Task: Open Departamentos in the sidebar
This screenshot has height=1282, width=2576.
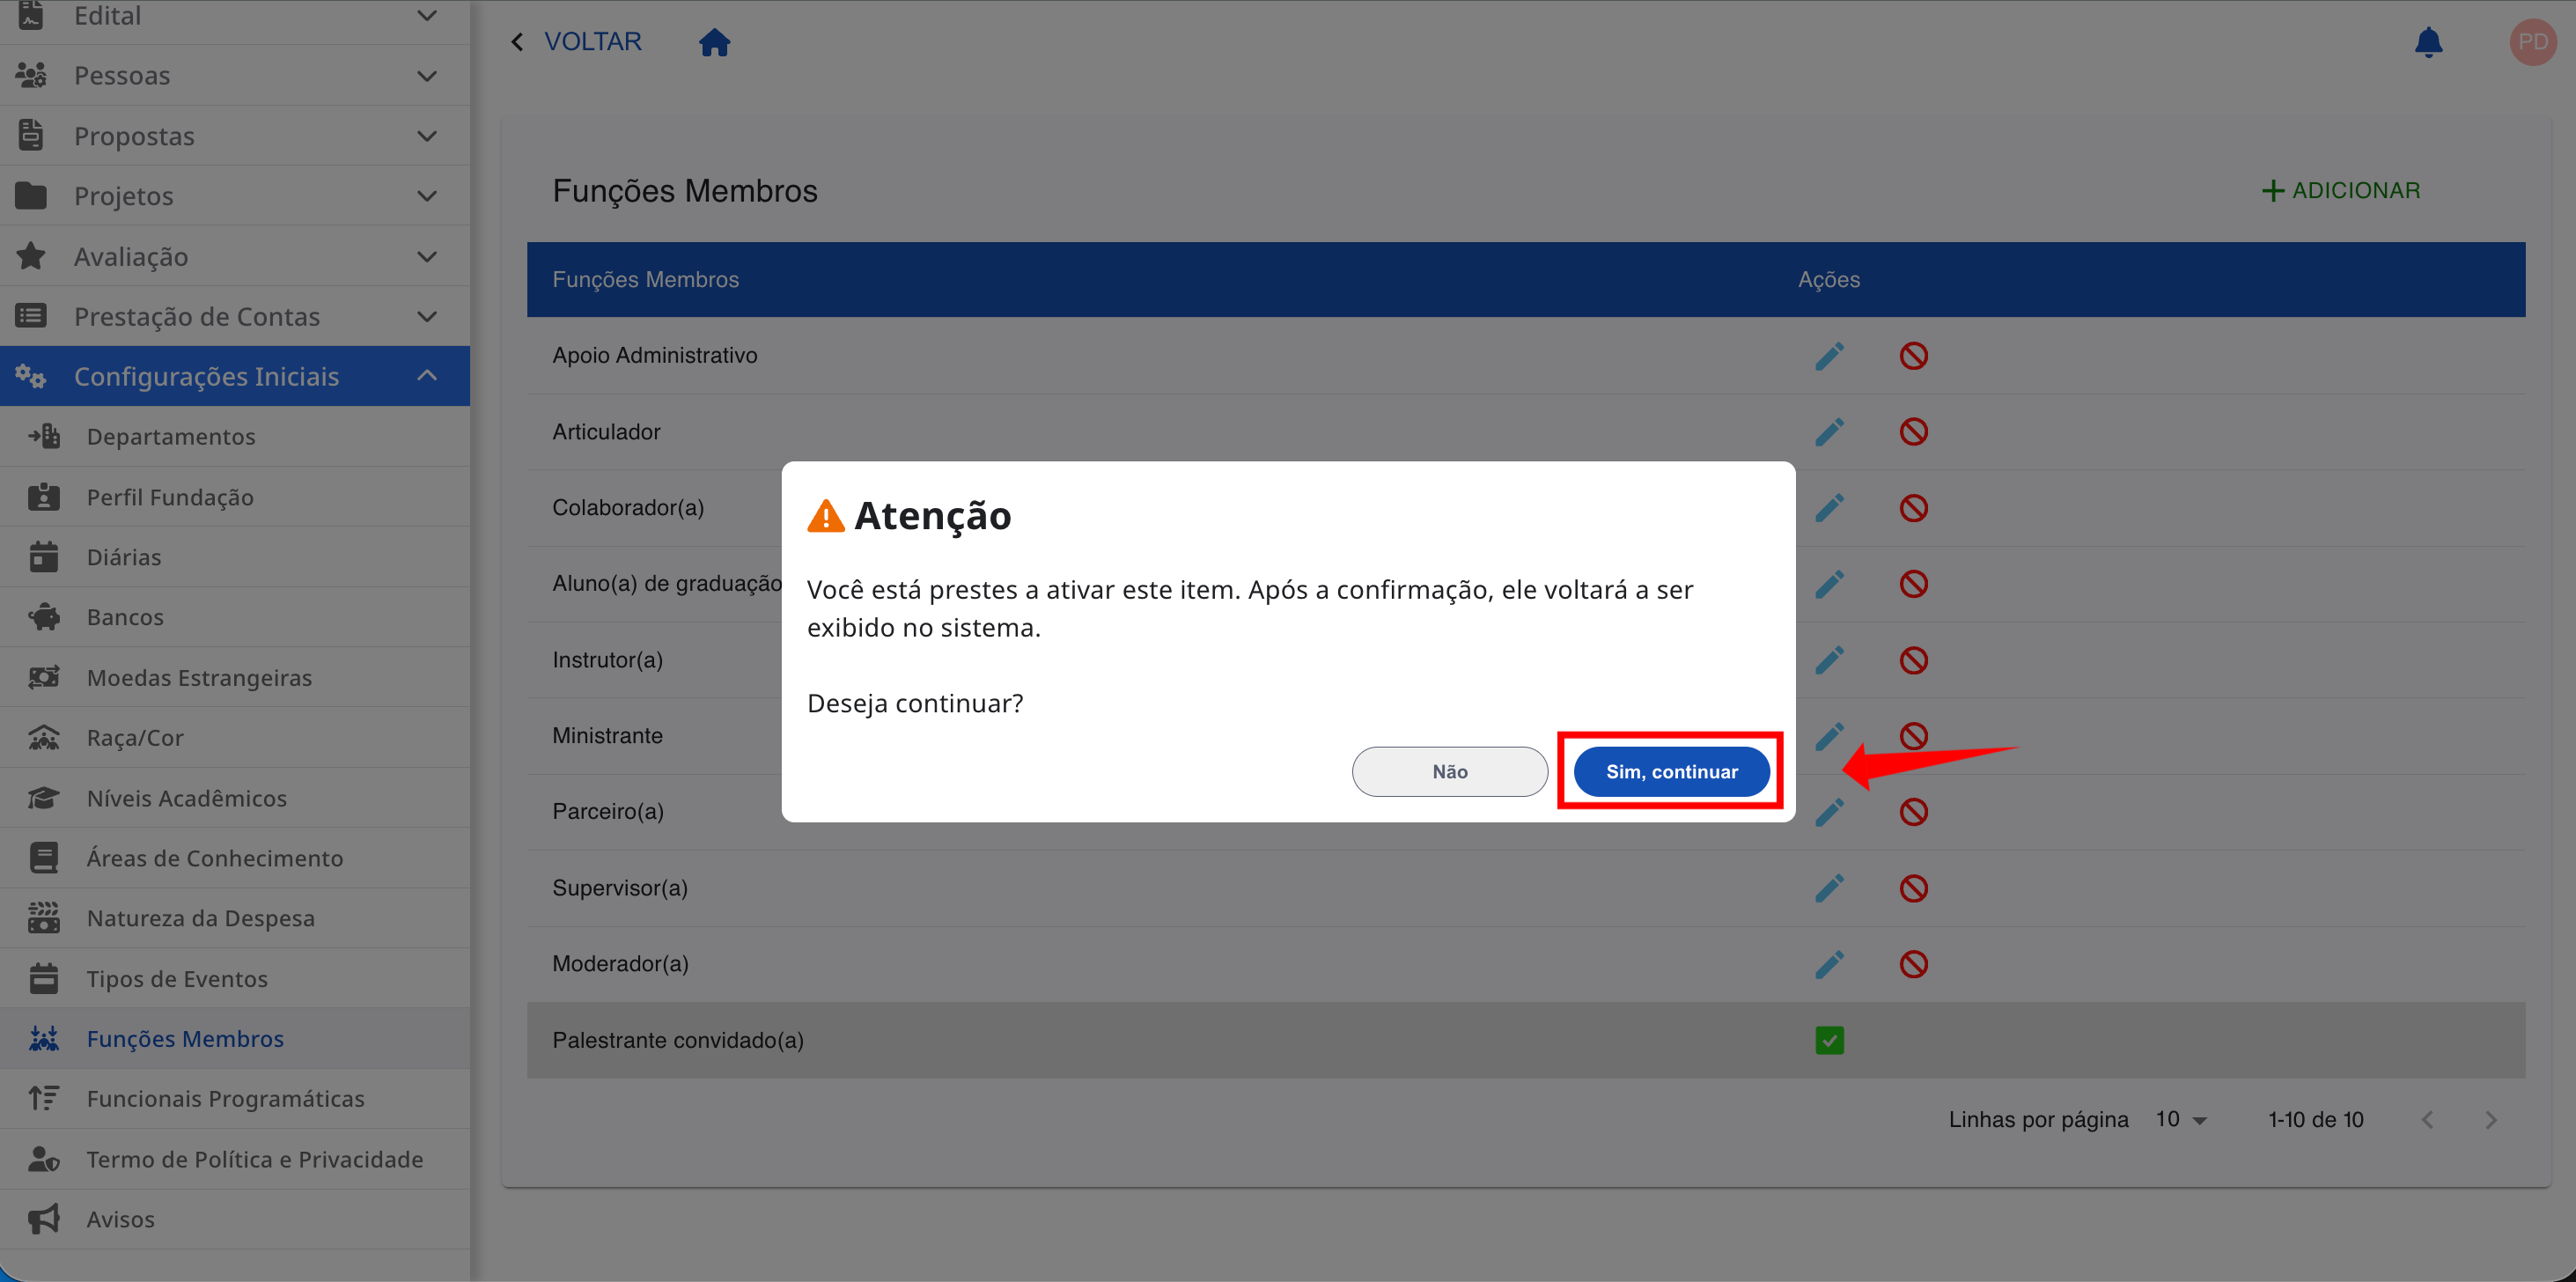Action: click(235, 436)
